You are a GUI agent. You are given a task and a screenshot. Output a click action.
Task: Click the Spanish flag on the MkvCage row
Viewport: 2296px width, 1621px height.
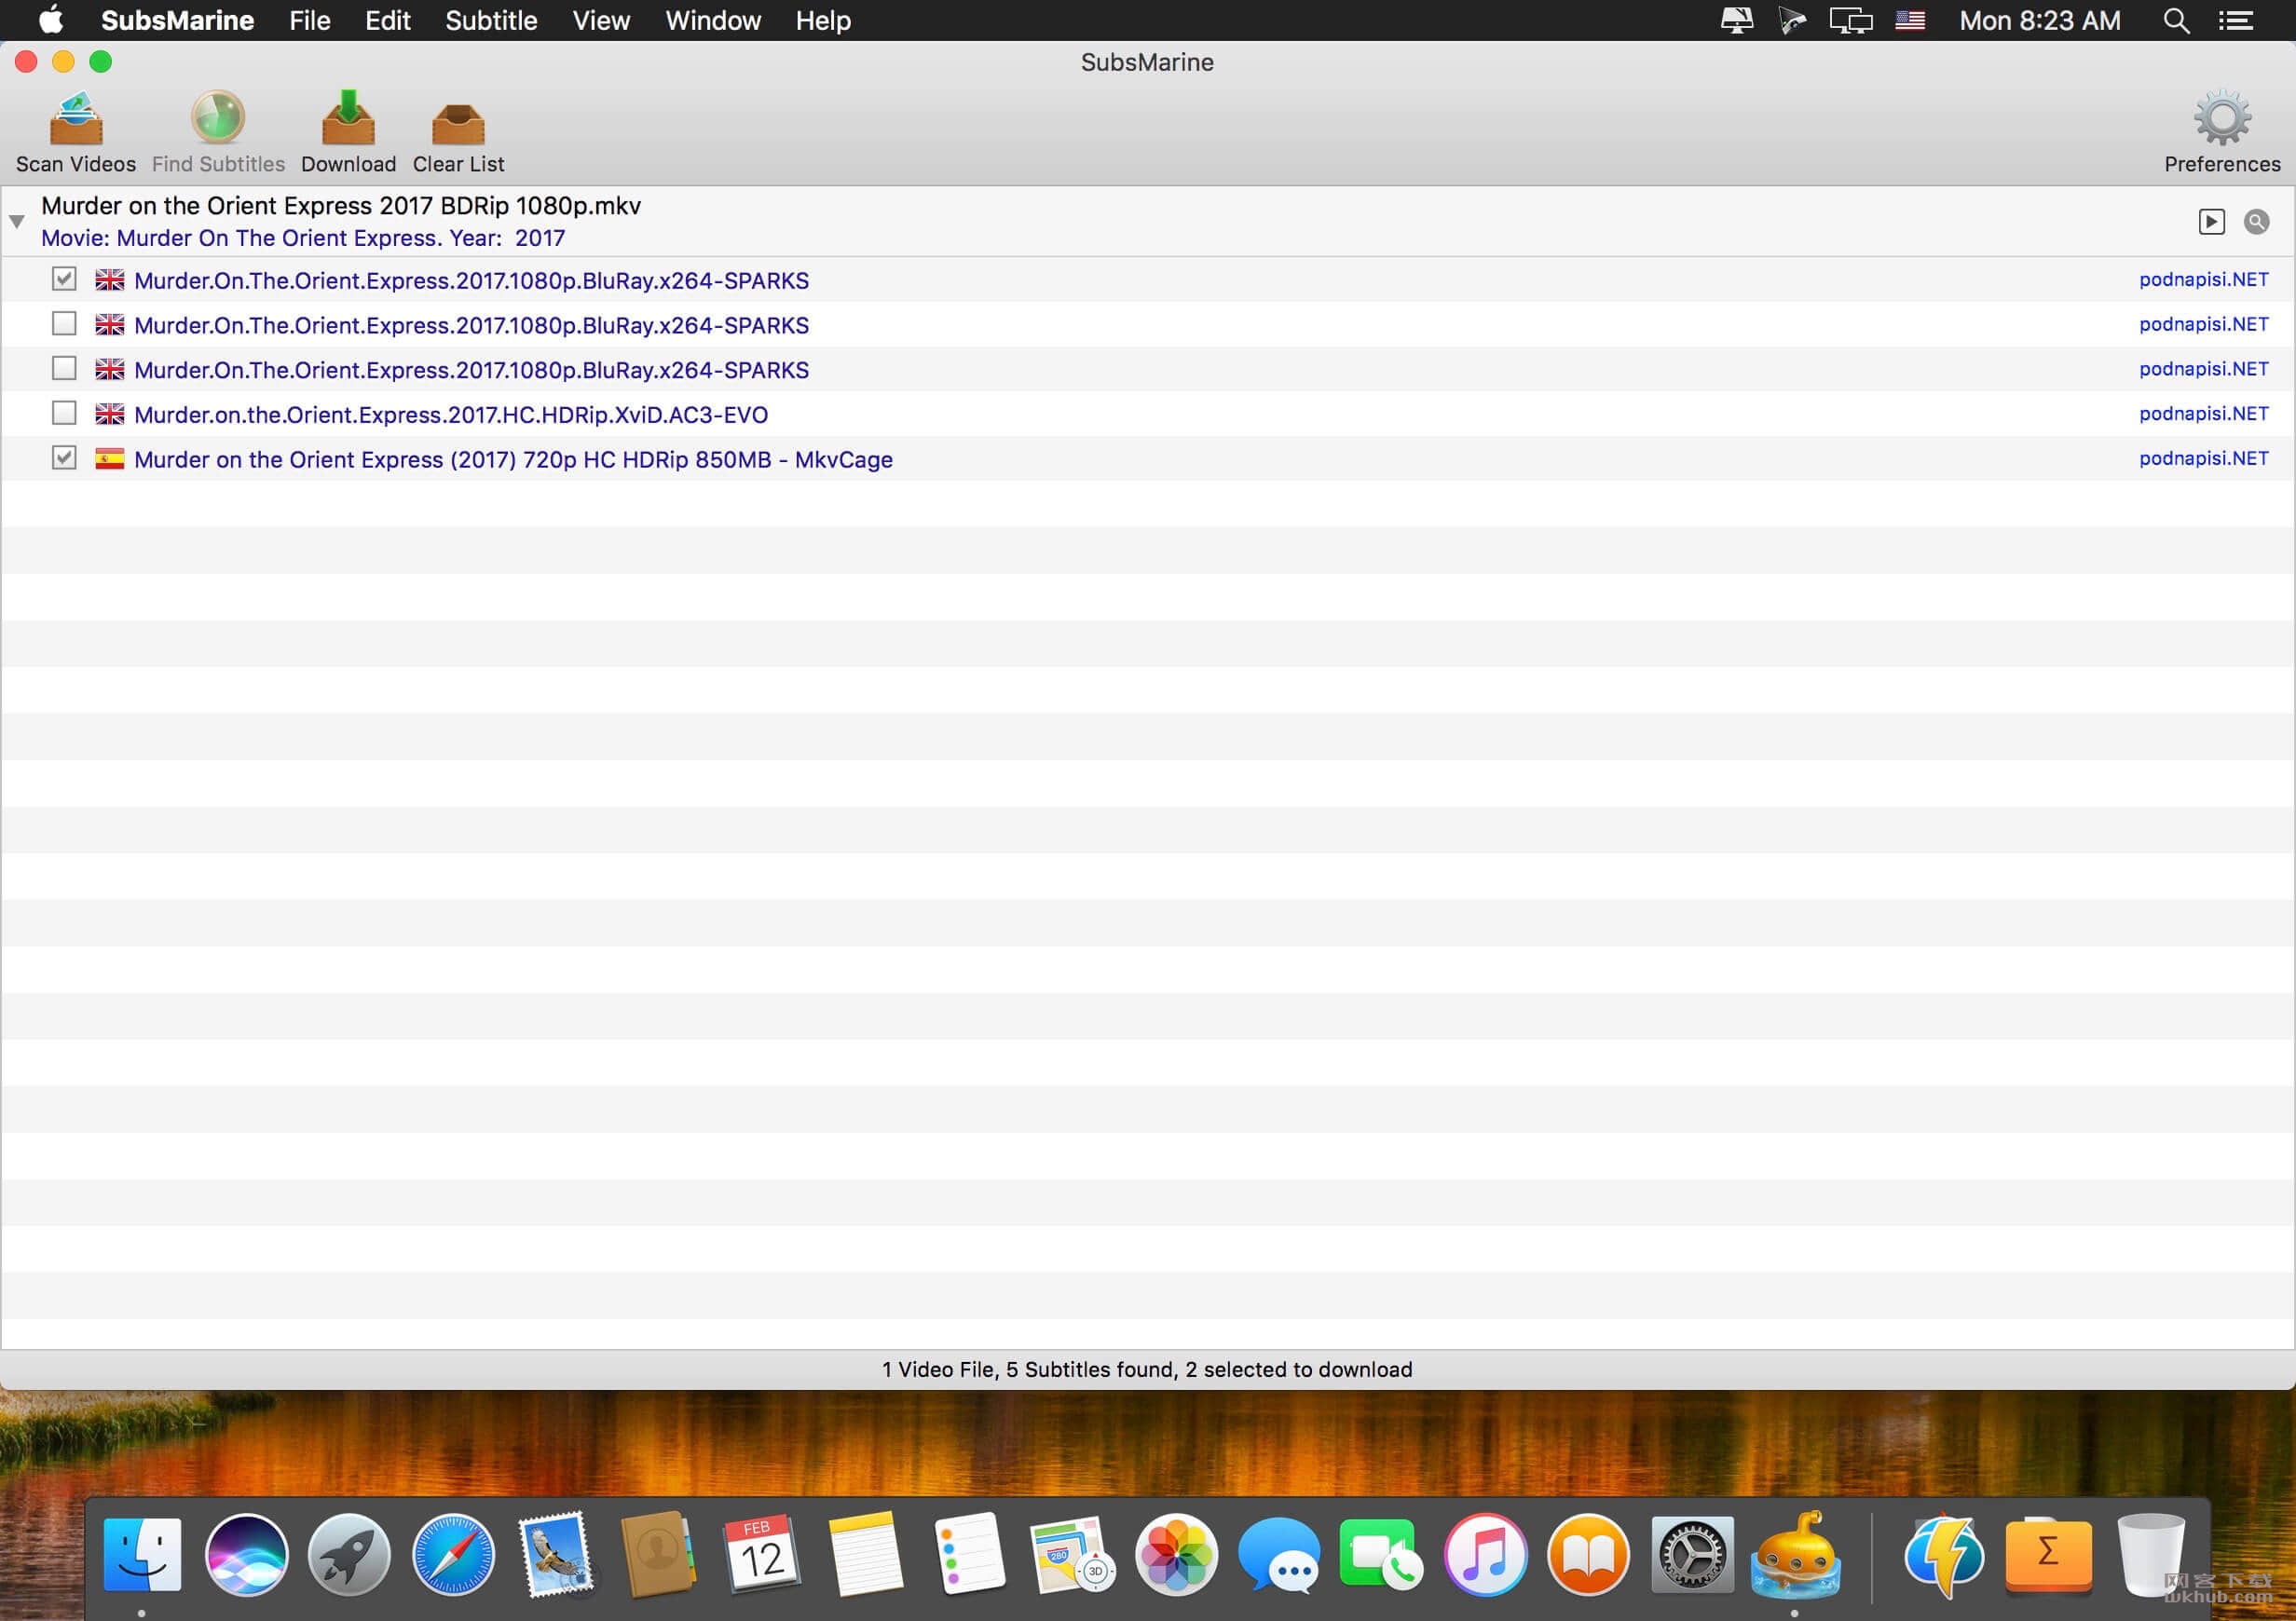[x=110, y=459]
